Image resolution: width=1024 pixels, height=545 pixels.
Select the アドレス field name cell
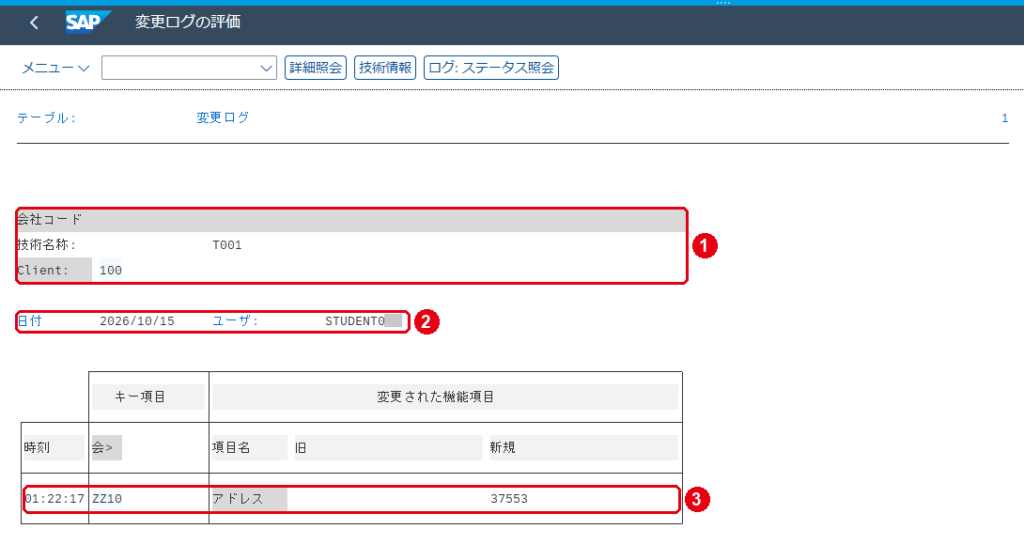[249, 499]
